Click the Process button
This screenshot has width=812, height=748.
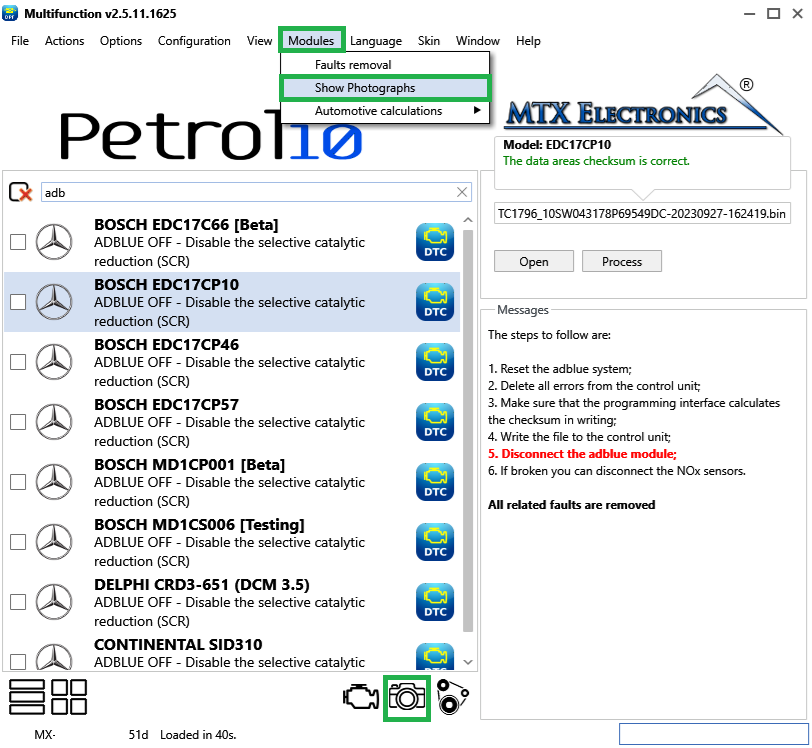622,262
